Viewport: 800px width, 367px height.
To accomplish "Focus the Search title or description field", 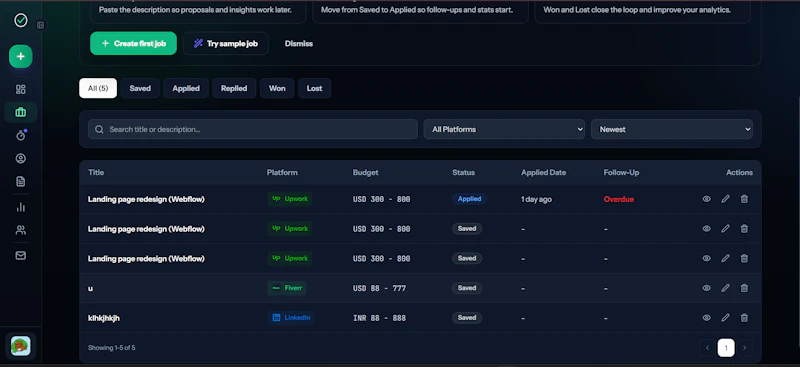I will click(253, 129).
